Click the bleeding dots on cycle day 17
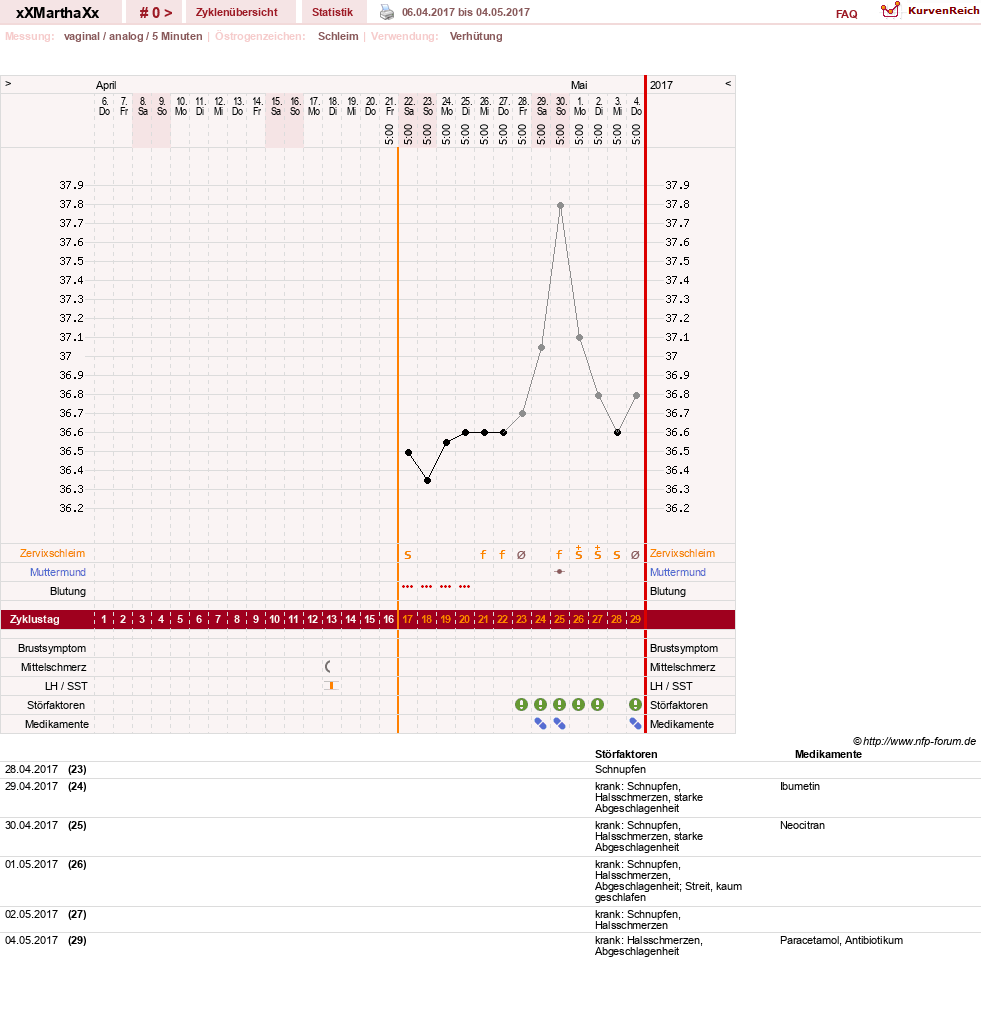981x1021 pixels. point(408,587)
